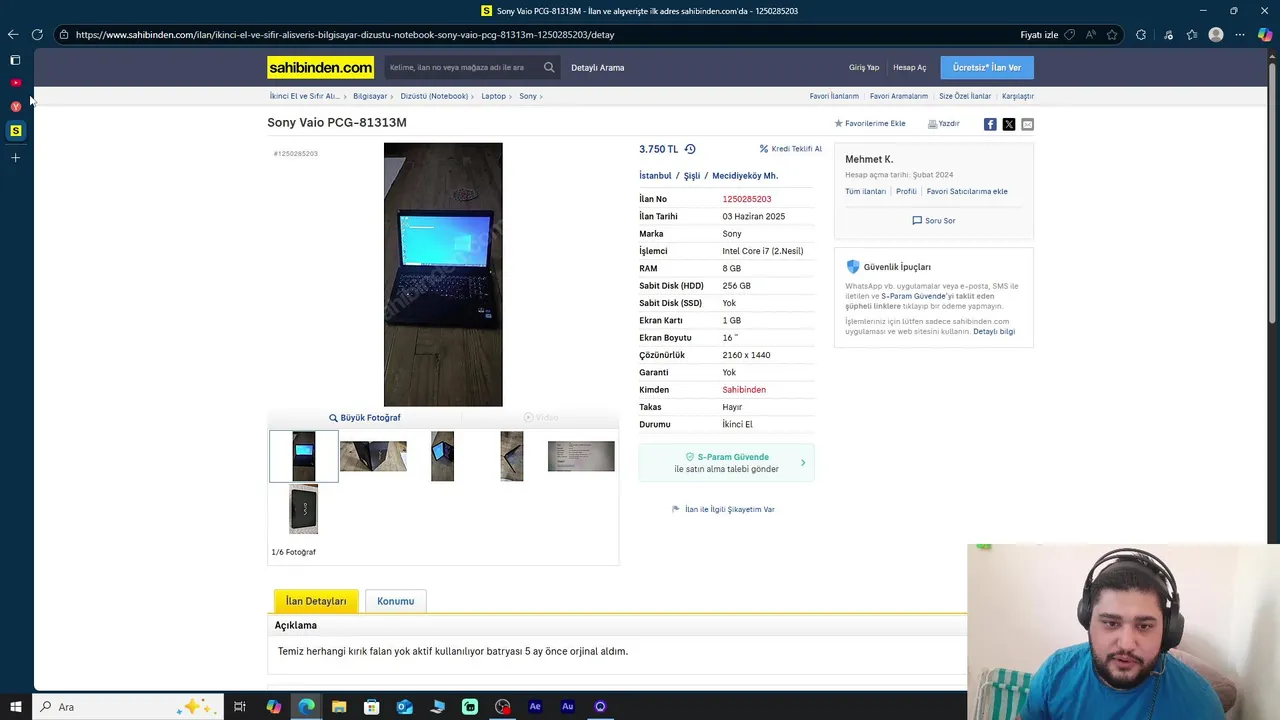Click Soru Sor to ask seller
Screen dimensions: 1280x720
pos(934,221)
